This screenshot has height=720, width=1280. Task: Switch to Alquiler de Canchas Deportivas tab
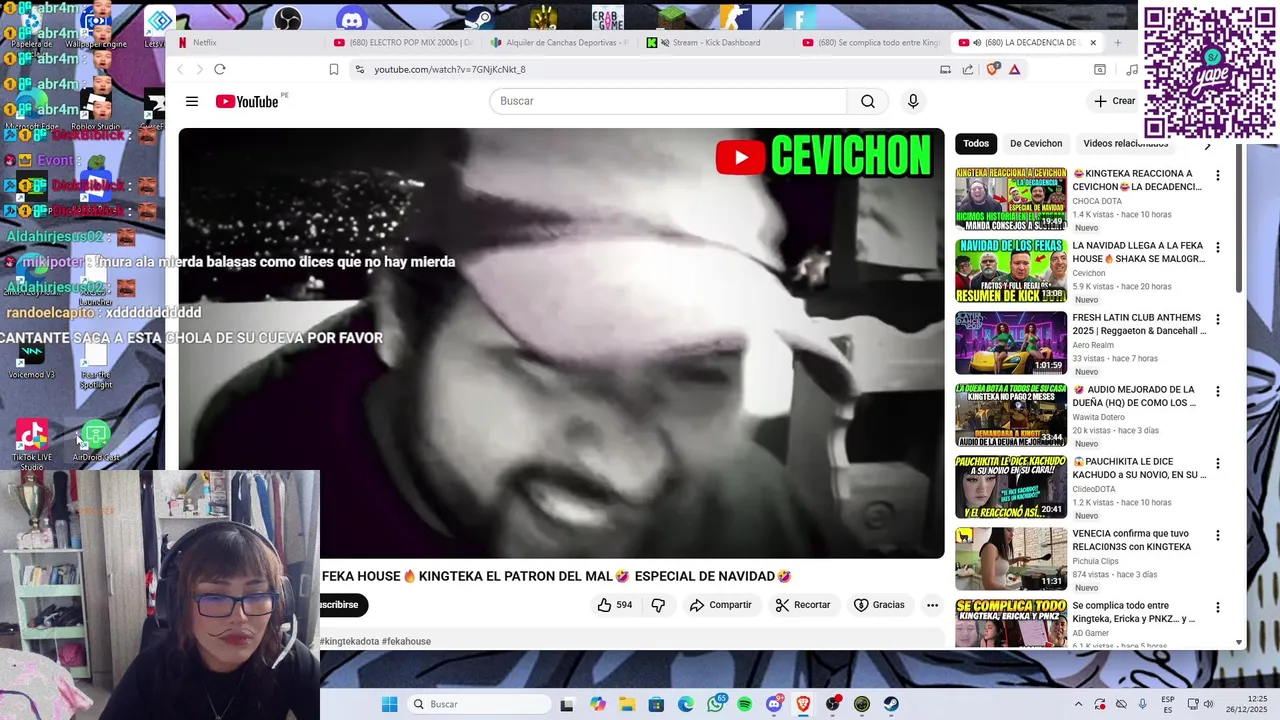[x=560, y=43]
